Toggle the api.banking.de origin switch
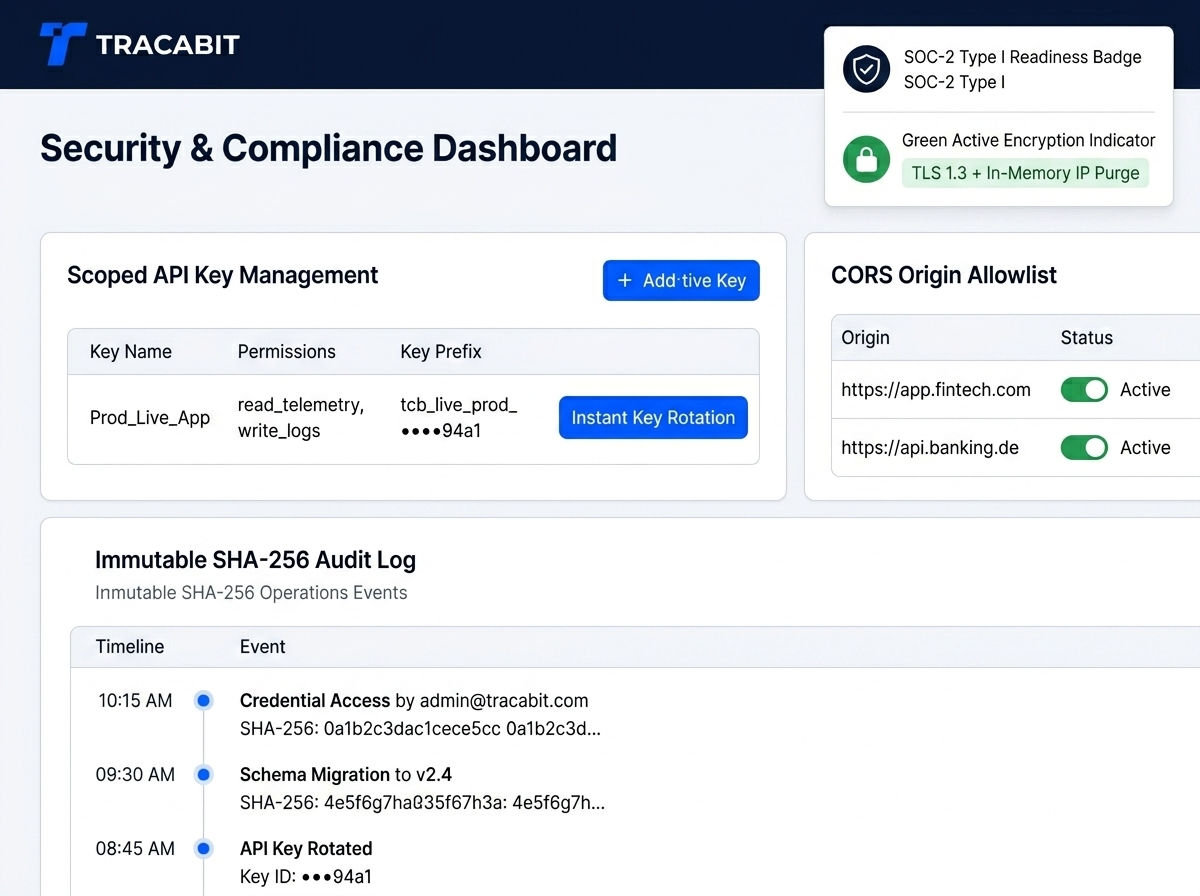This screenshot has height=896, width=1200. click(x=1084, y=448)
